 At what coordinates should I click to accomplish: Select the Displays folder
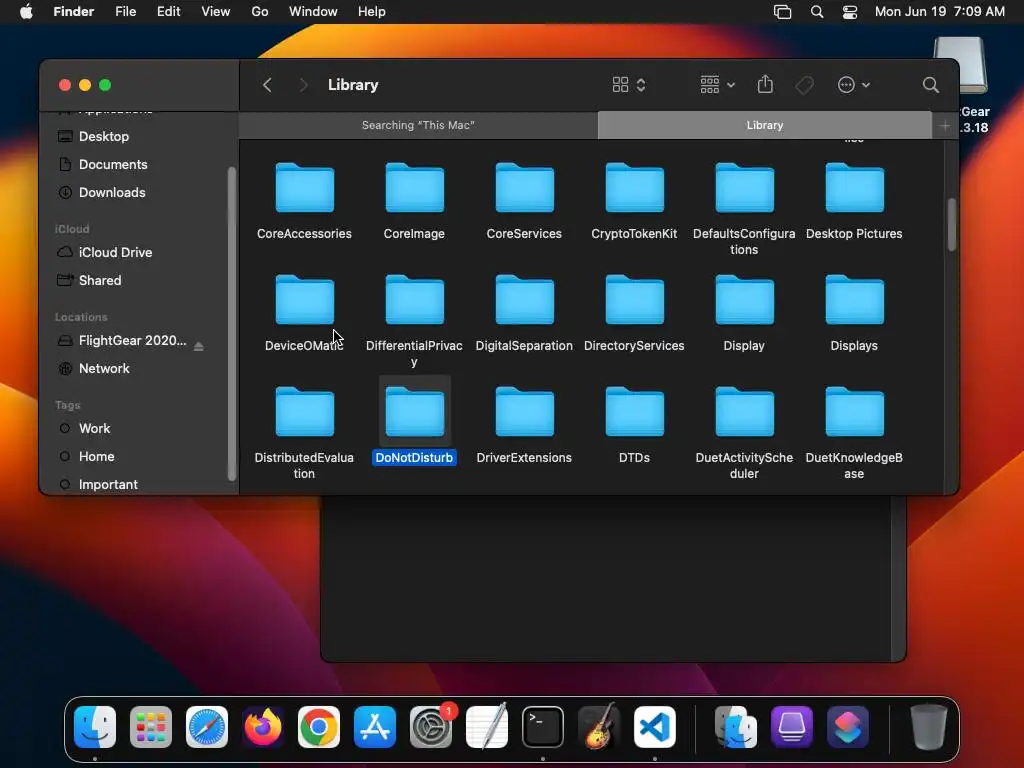[854, 300]
